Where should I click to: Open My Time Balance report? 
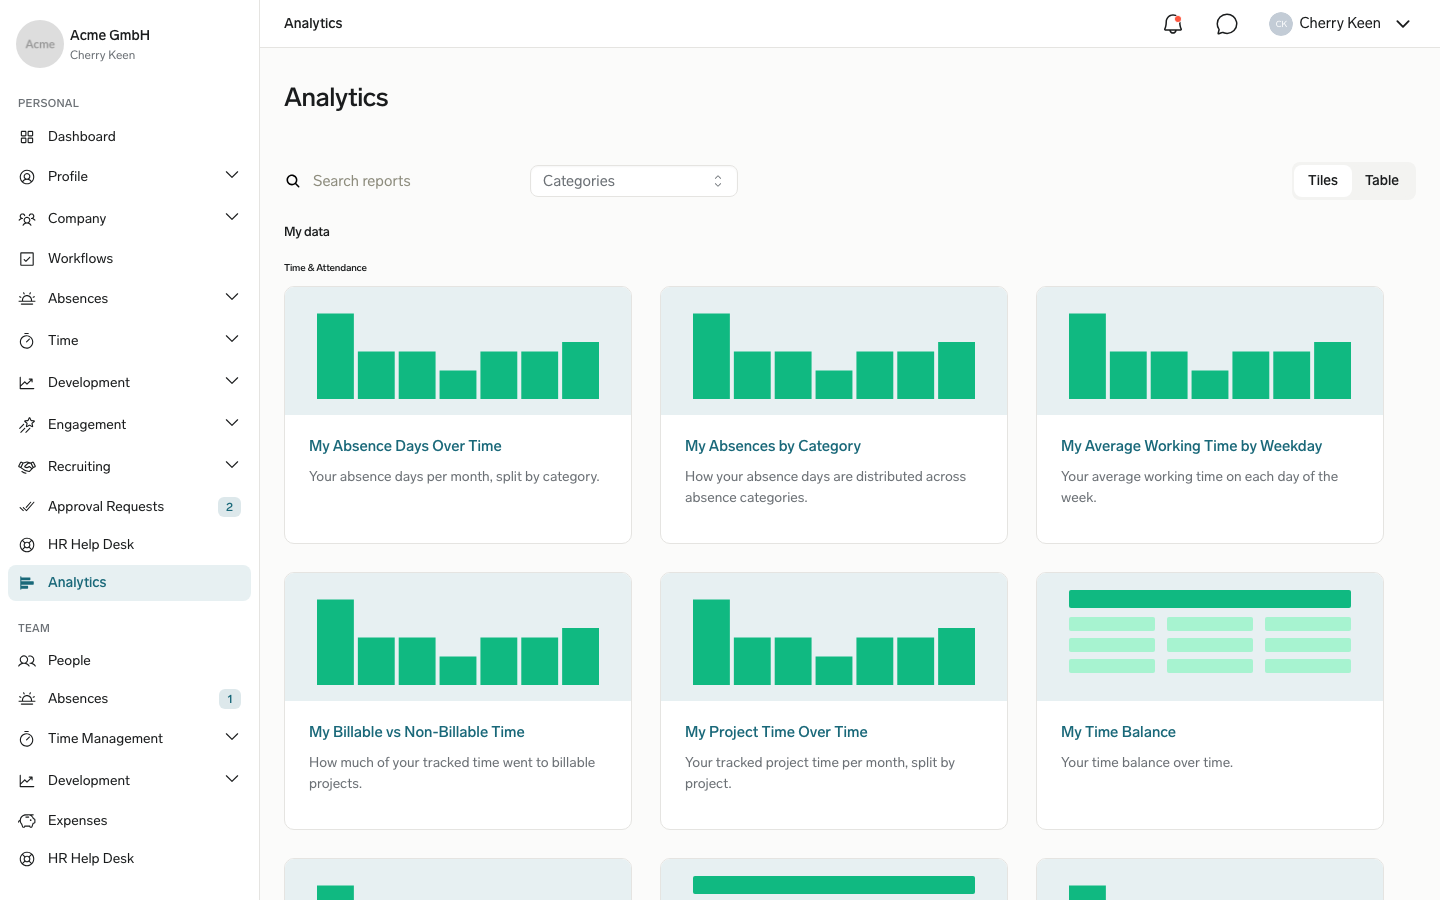tap(1118, 732)
